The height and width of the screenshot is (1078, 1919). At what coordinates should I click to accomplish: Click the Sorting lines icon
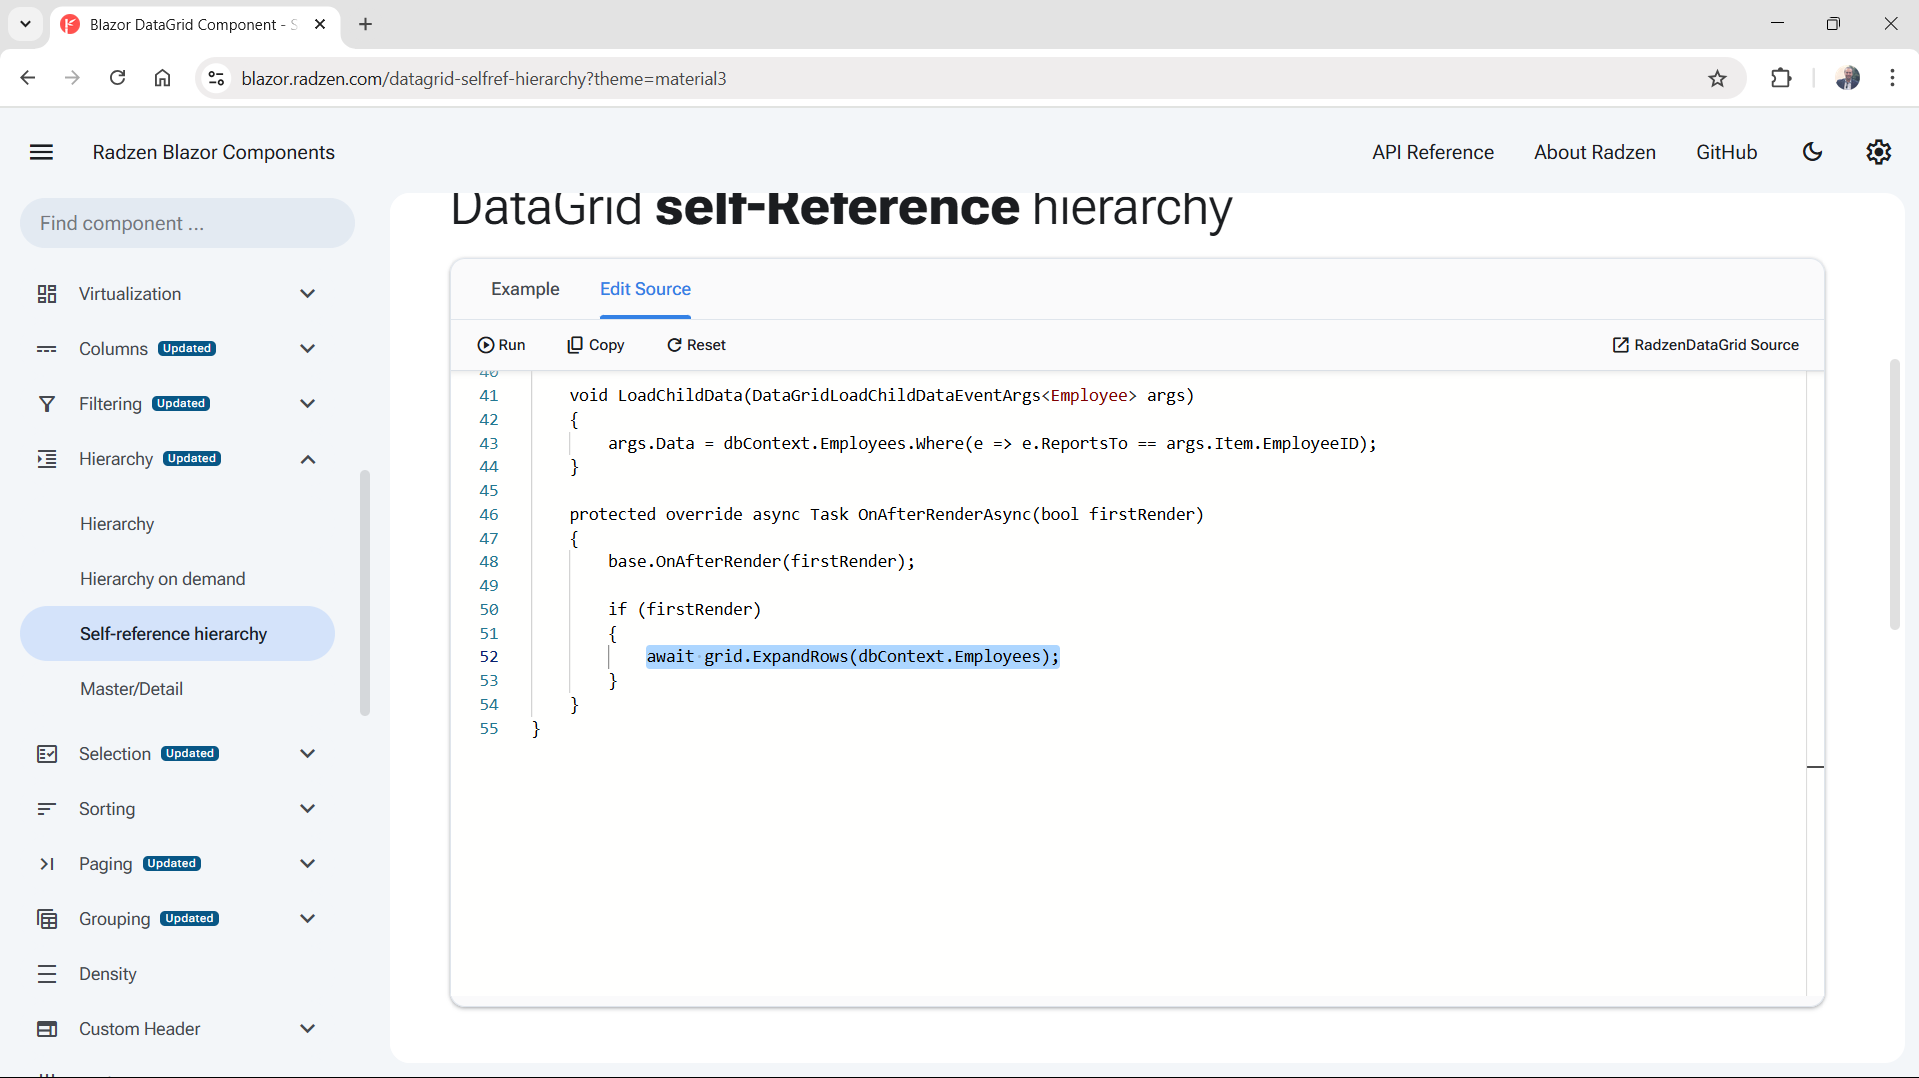(47, 809)
